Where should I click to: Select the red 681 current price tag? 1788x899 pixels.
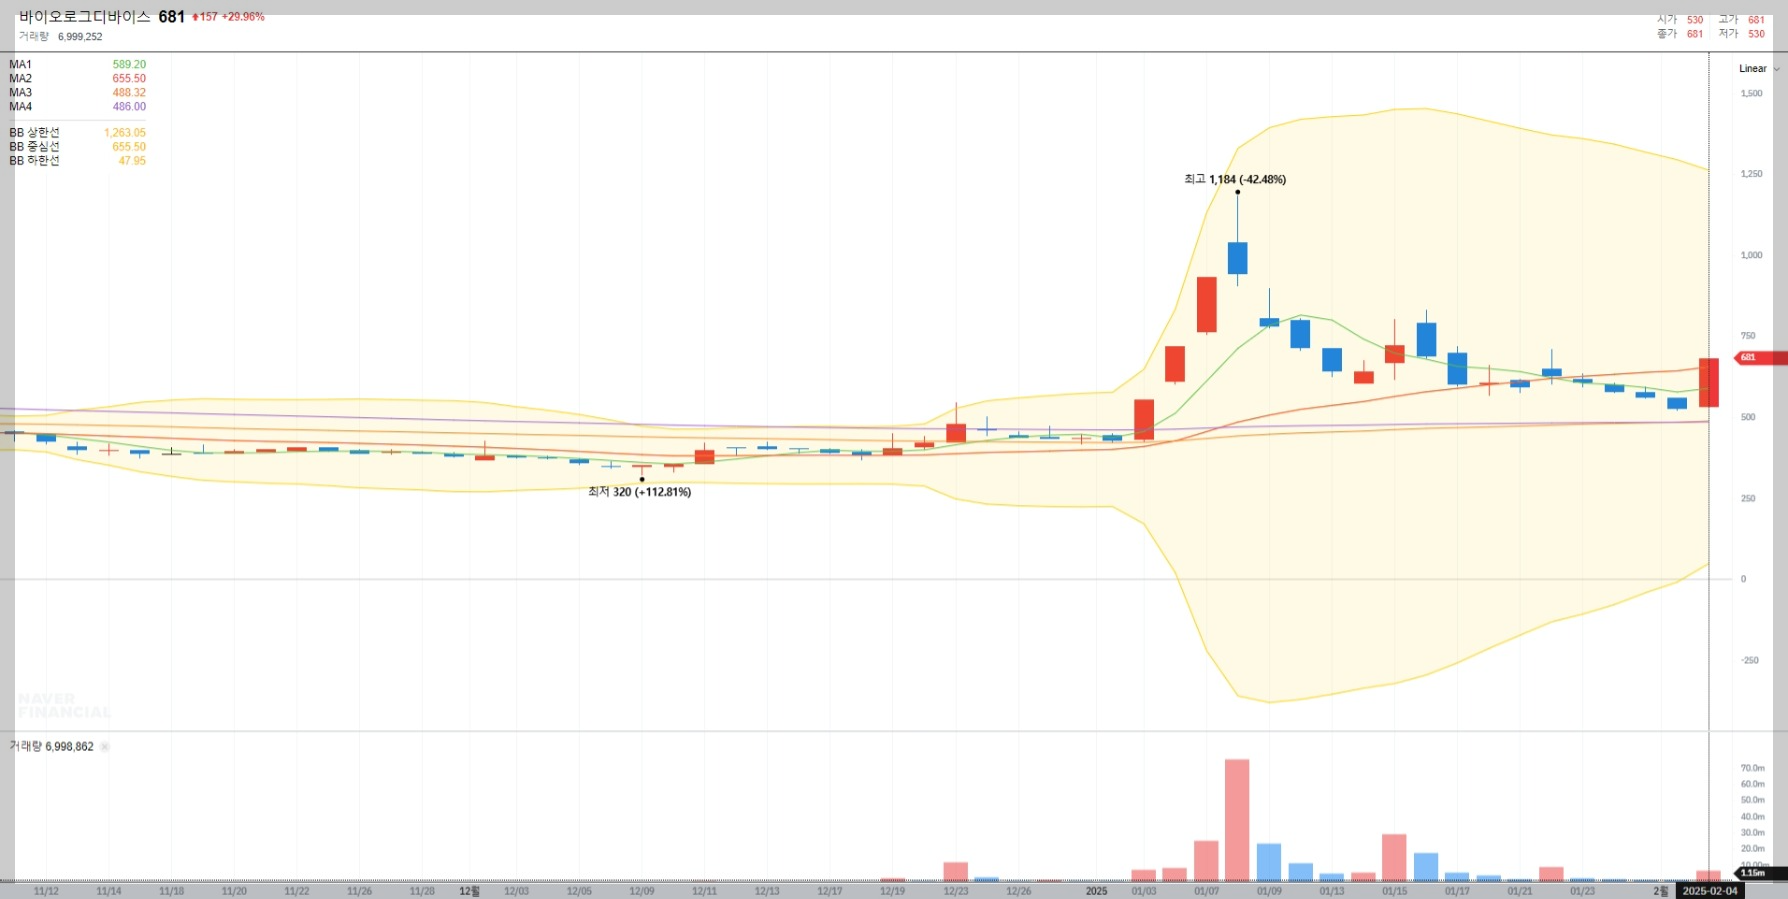(x=1760, y=358)
